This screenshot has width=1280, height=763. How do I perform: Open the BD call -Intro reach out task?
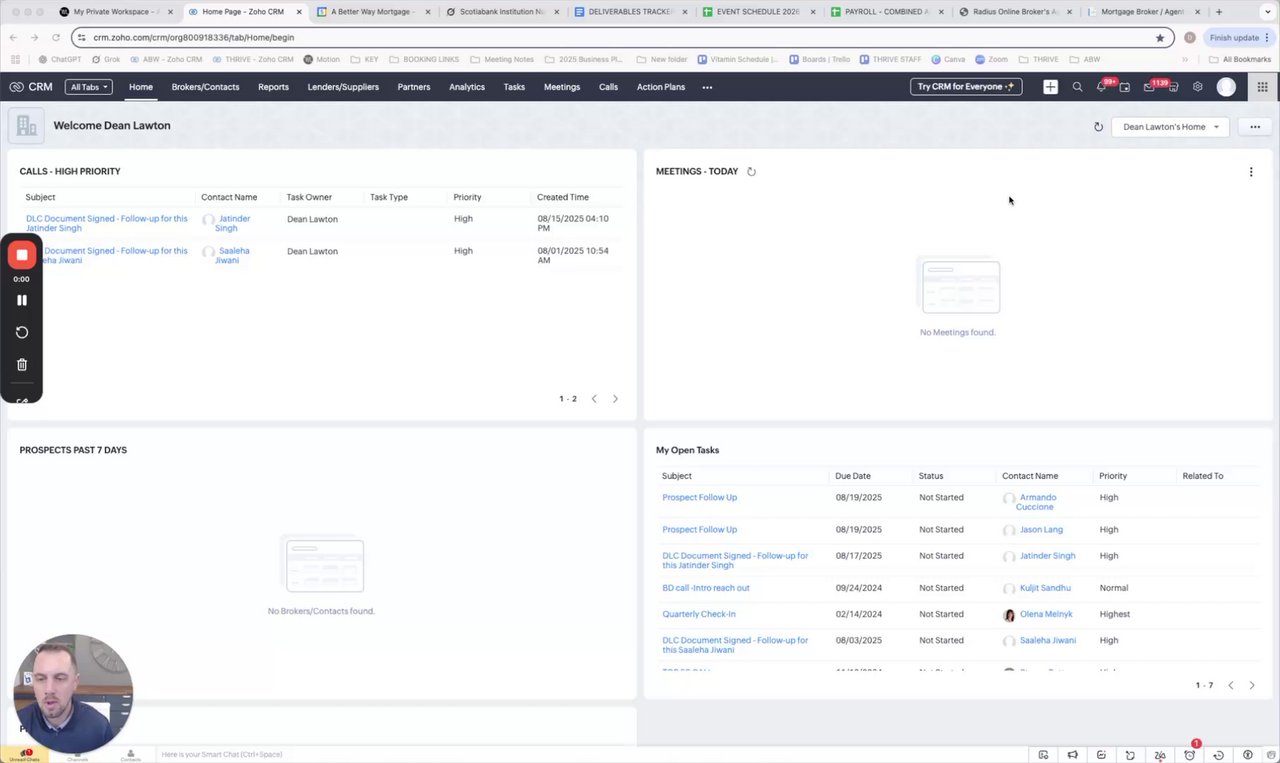coord(706,588)
